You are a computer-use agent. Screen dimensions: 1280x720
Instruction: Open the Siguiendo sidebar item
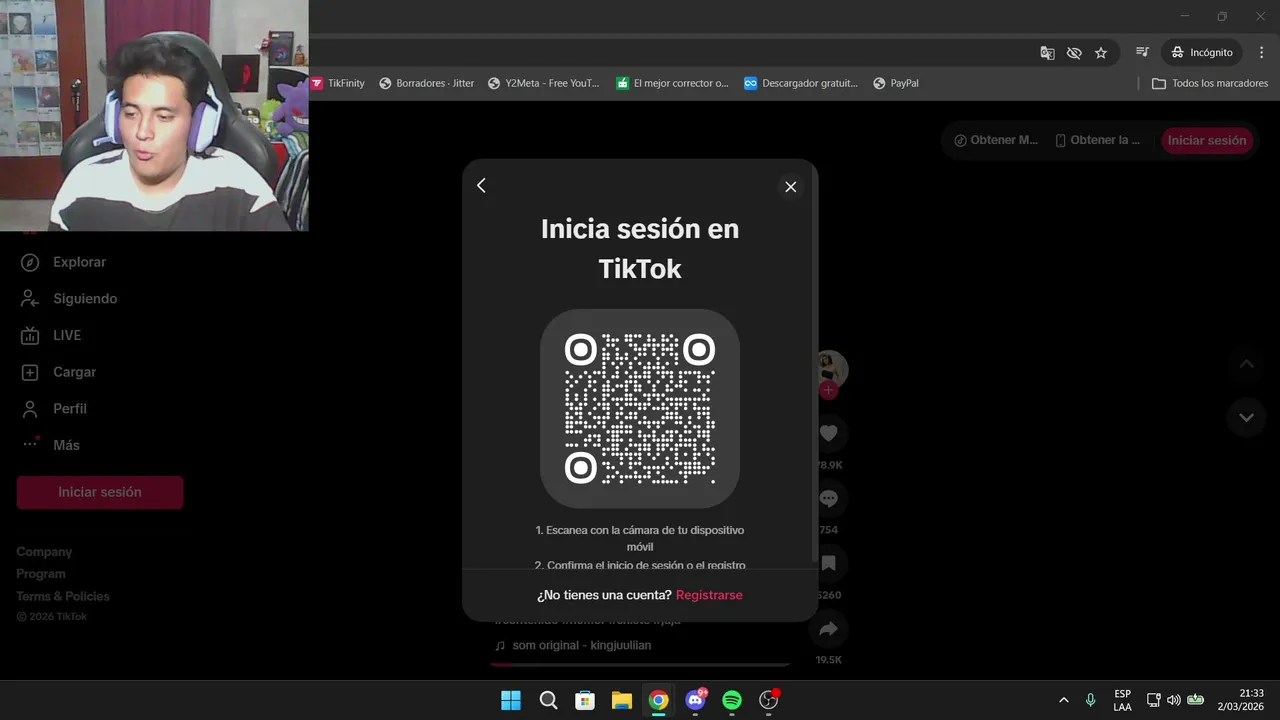(x=69, y=299)
